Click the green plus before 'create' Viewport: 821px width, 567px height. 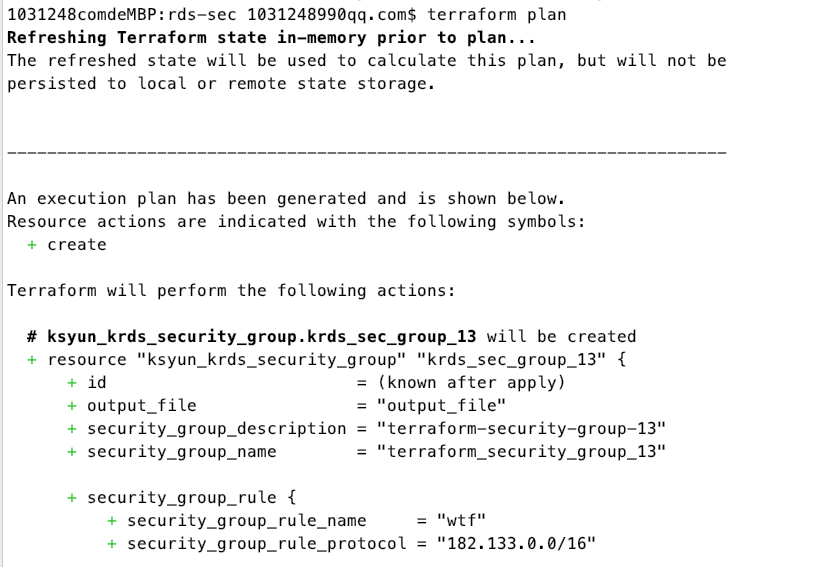click(32, 245)
